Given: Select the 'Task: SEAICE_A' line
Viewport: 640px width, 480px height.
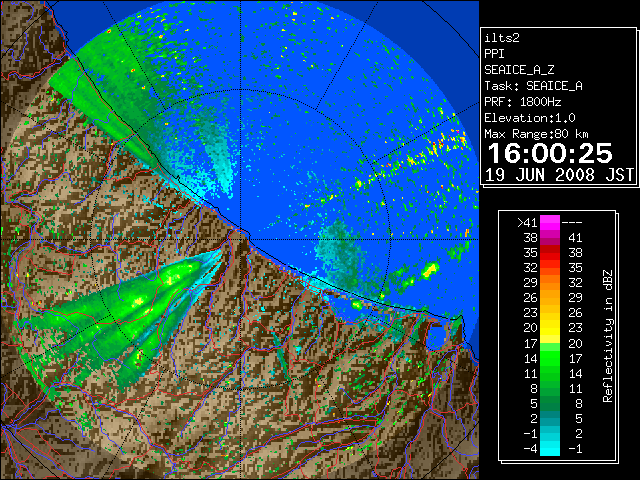Looking at the screenshot, I should [533, 86].
